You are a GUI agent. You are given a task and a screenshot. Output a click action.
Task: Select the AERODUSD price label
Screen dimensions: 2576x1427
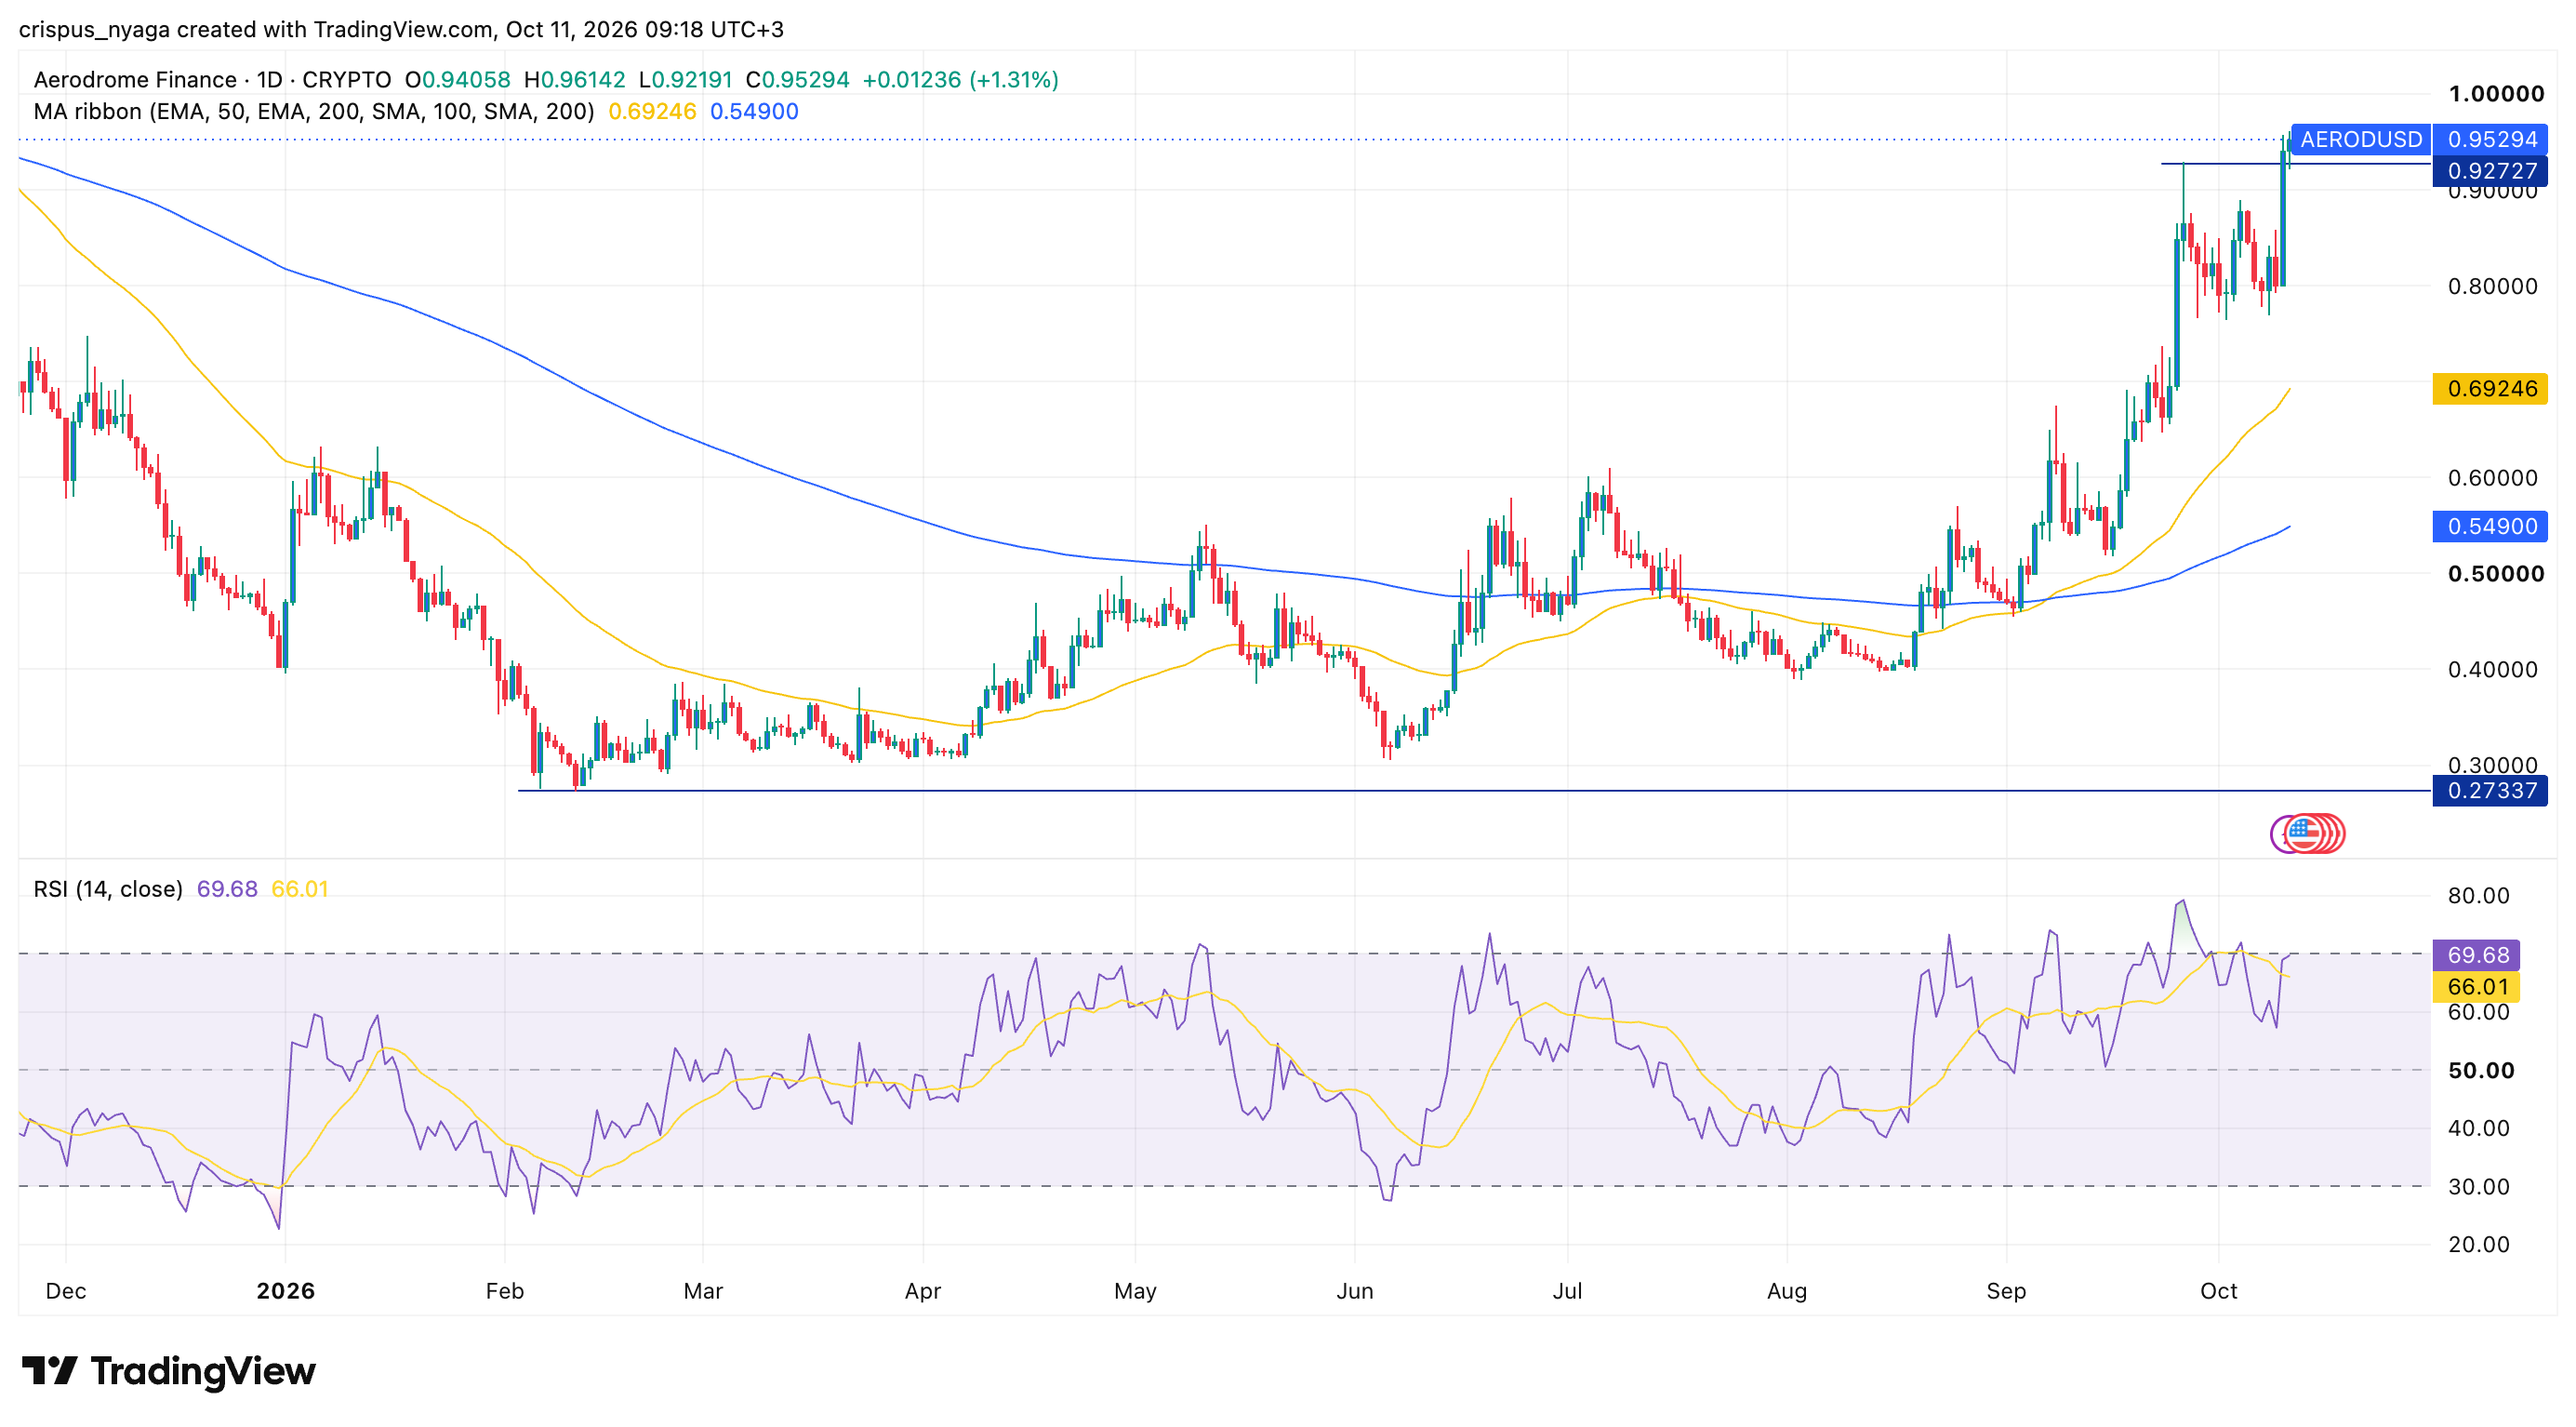tap(2361, 139)
